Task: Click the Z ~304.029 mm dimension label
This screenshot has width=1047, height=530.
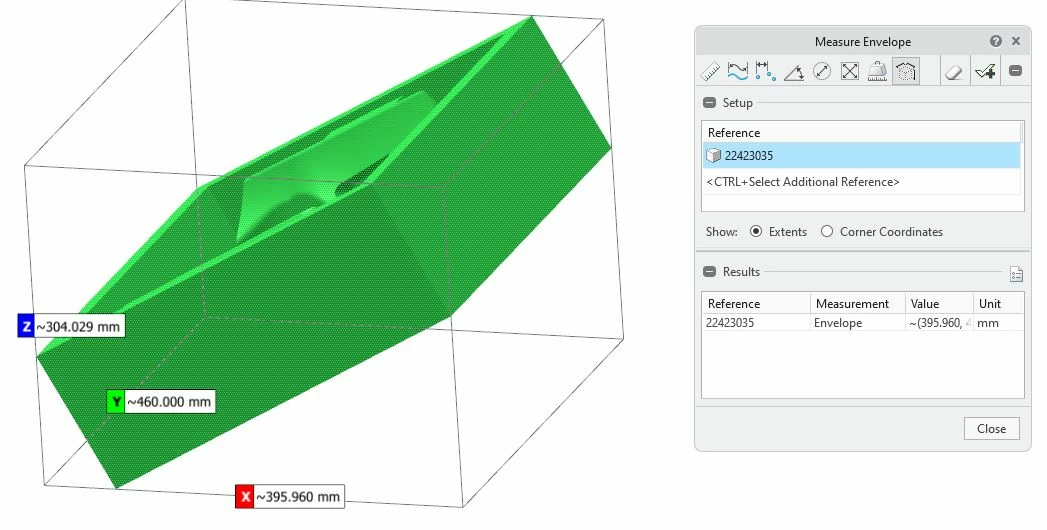Action: [71, 326]
